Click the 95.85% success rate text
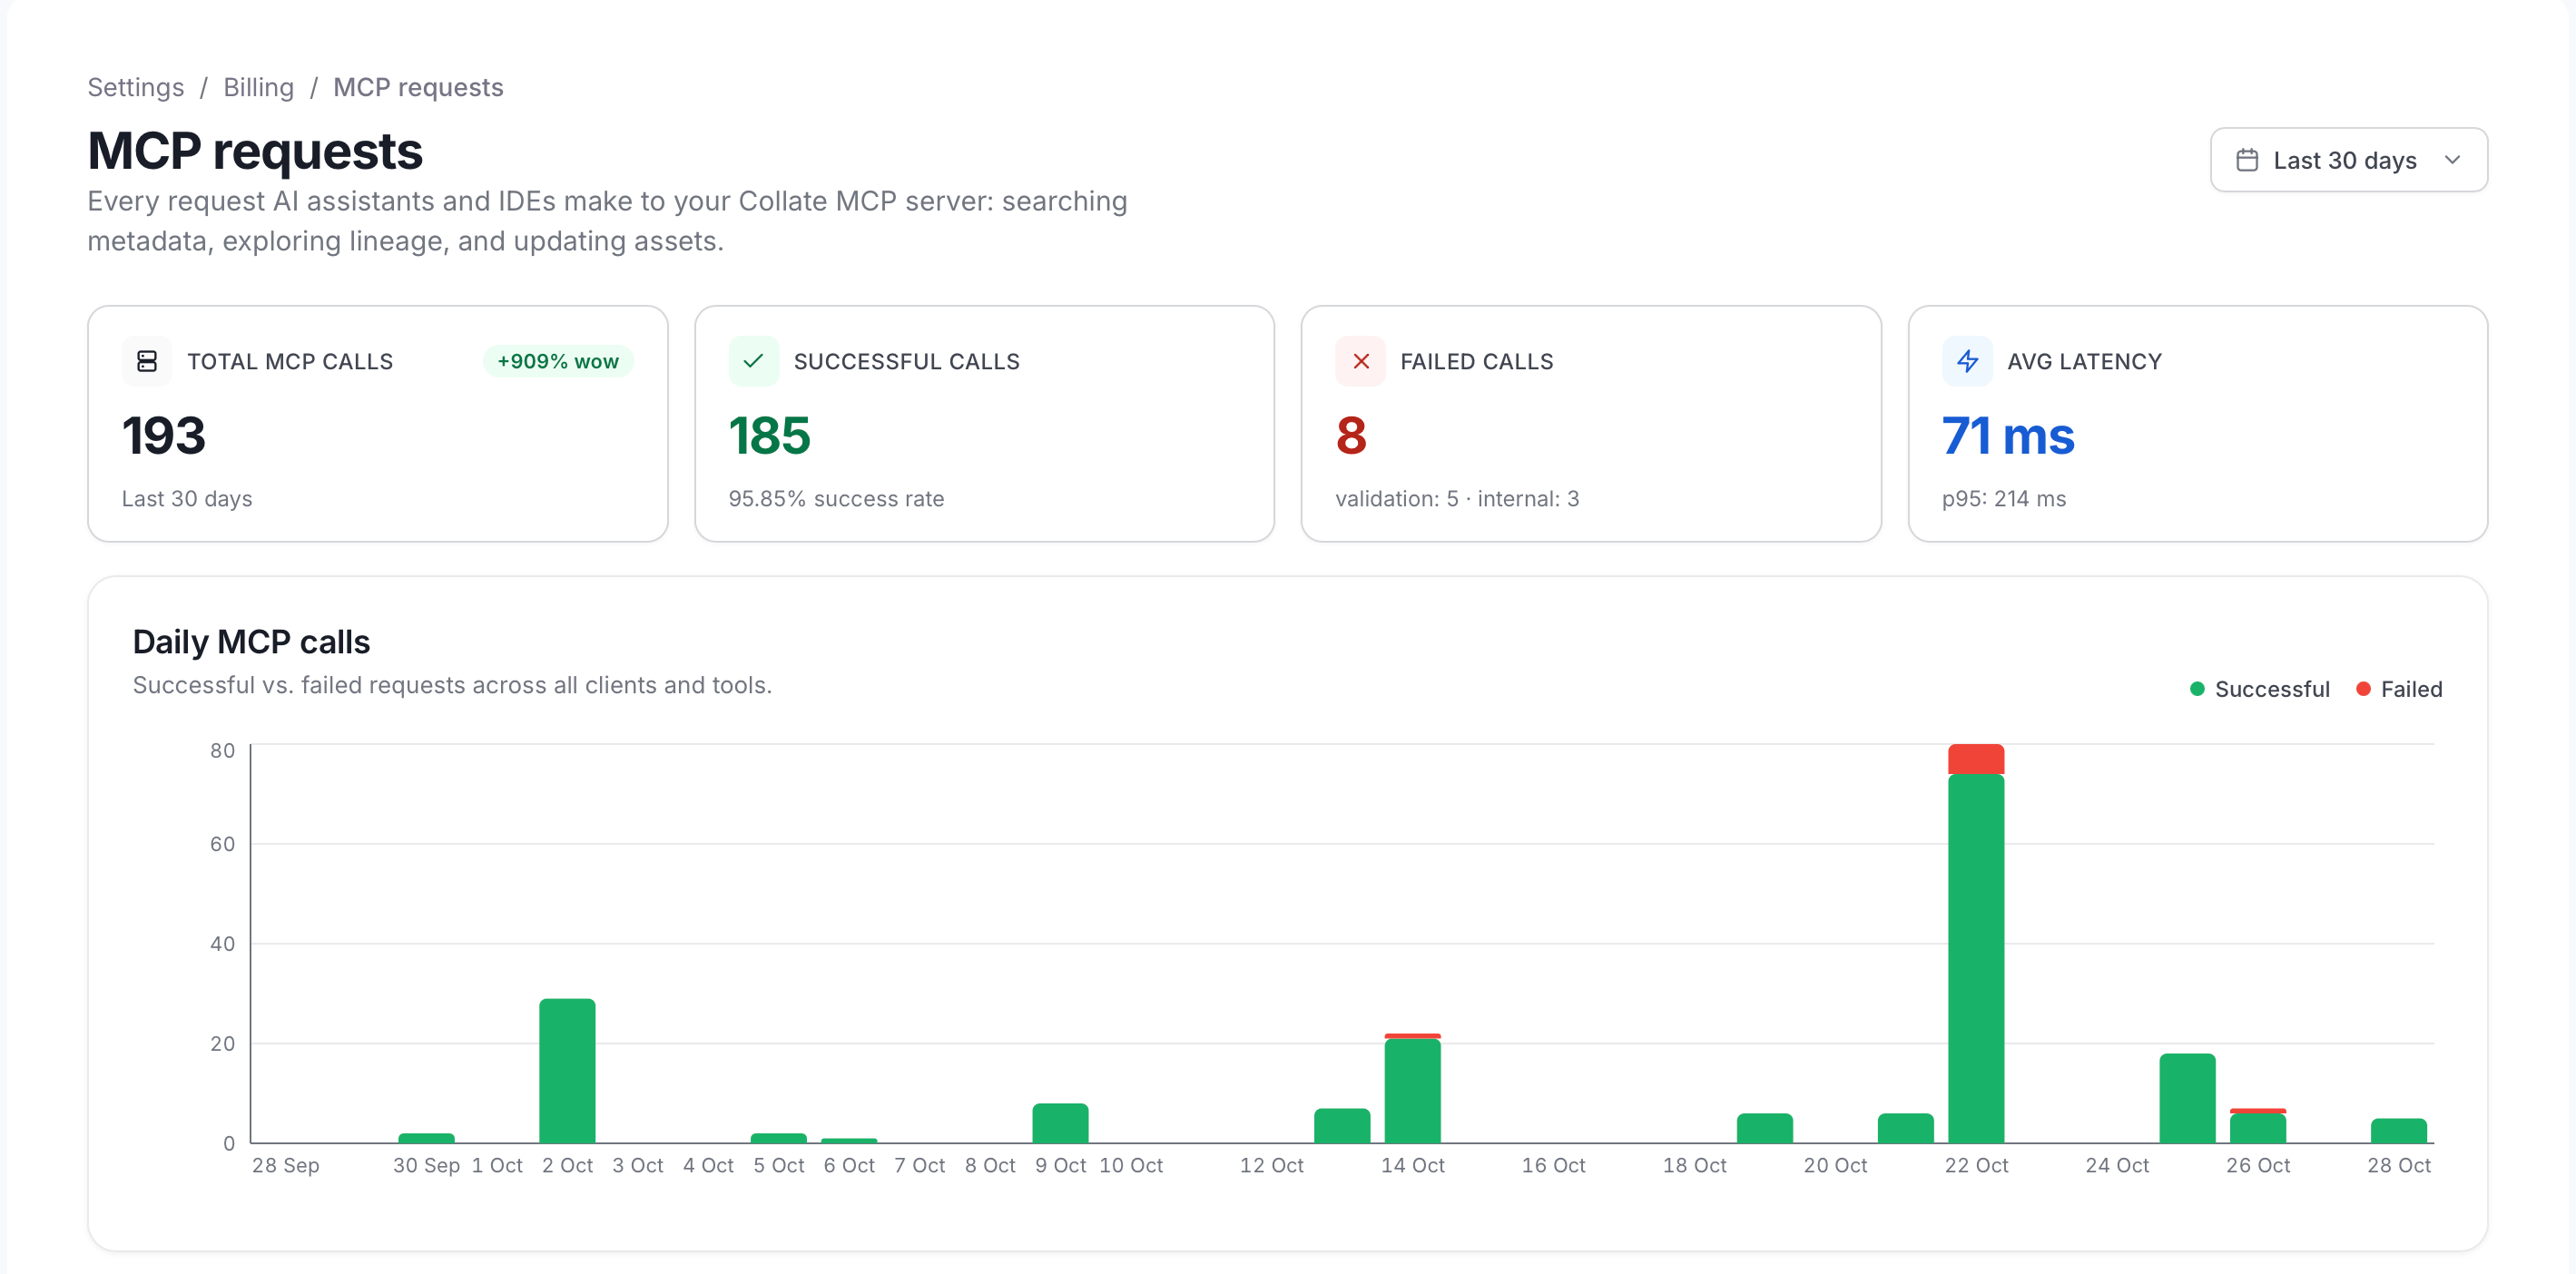Viewport: 2576px width, 1274px height. [x=836, y=499]
